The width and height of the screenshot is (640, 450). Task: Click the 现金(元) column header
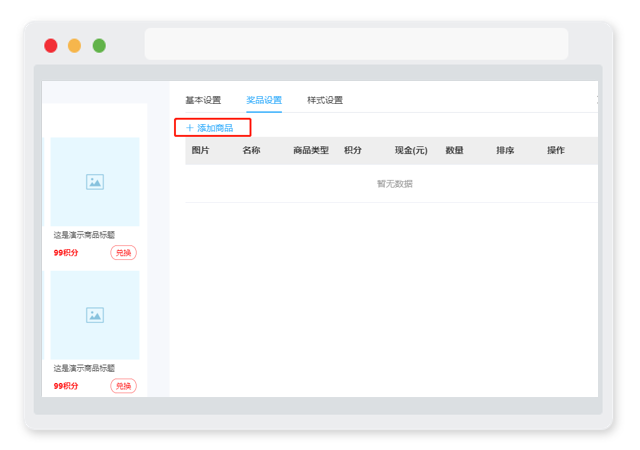(x=411, y=150)
